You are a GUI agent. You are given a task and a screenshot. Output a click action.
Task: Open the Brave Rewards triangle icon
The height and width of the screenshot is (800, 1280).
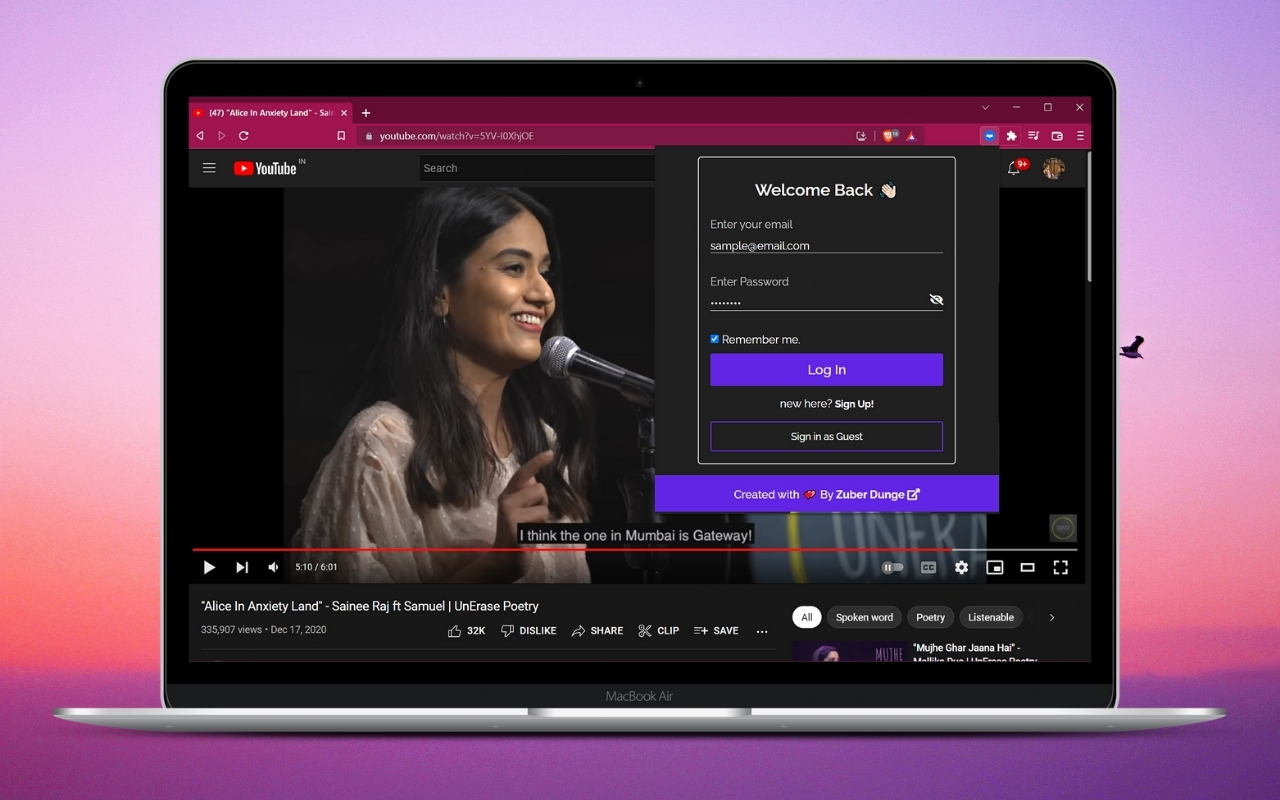tap(912, 136)
